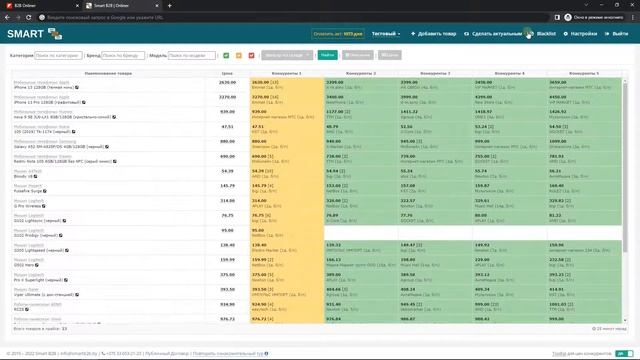Click the repeat introductory tour footer link
Image resolution: width=640 pixels, height=360 pixels.
(228, 353)
